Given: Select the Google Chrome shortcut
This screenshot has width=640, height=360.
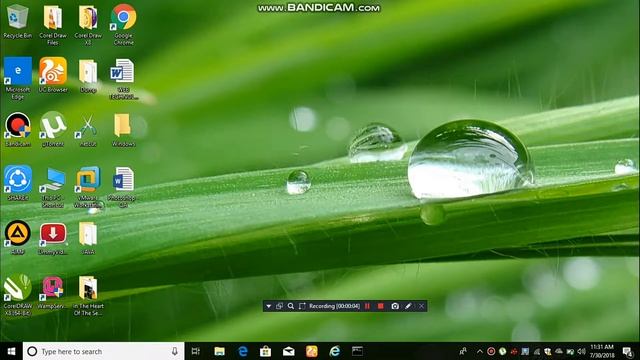Looking at the screenshot, I should (123, 24).
